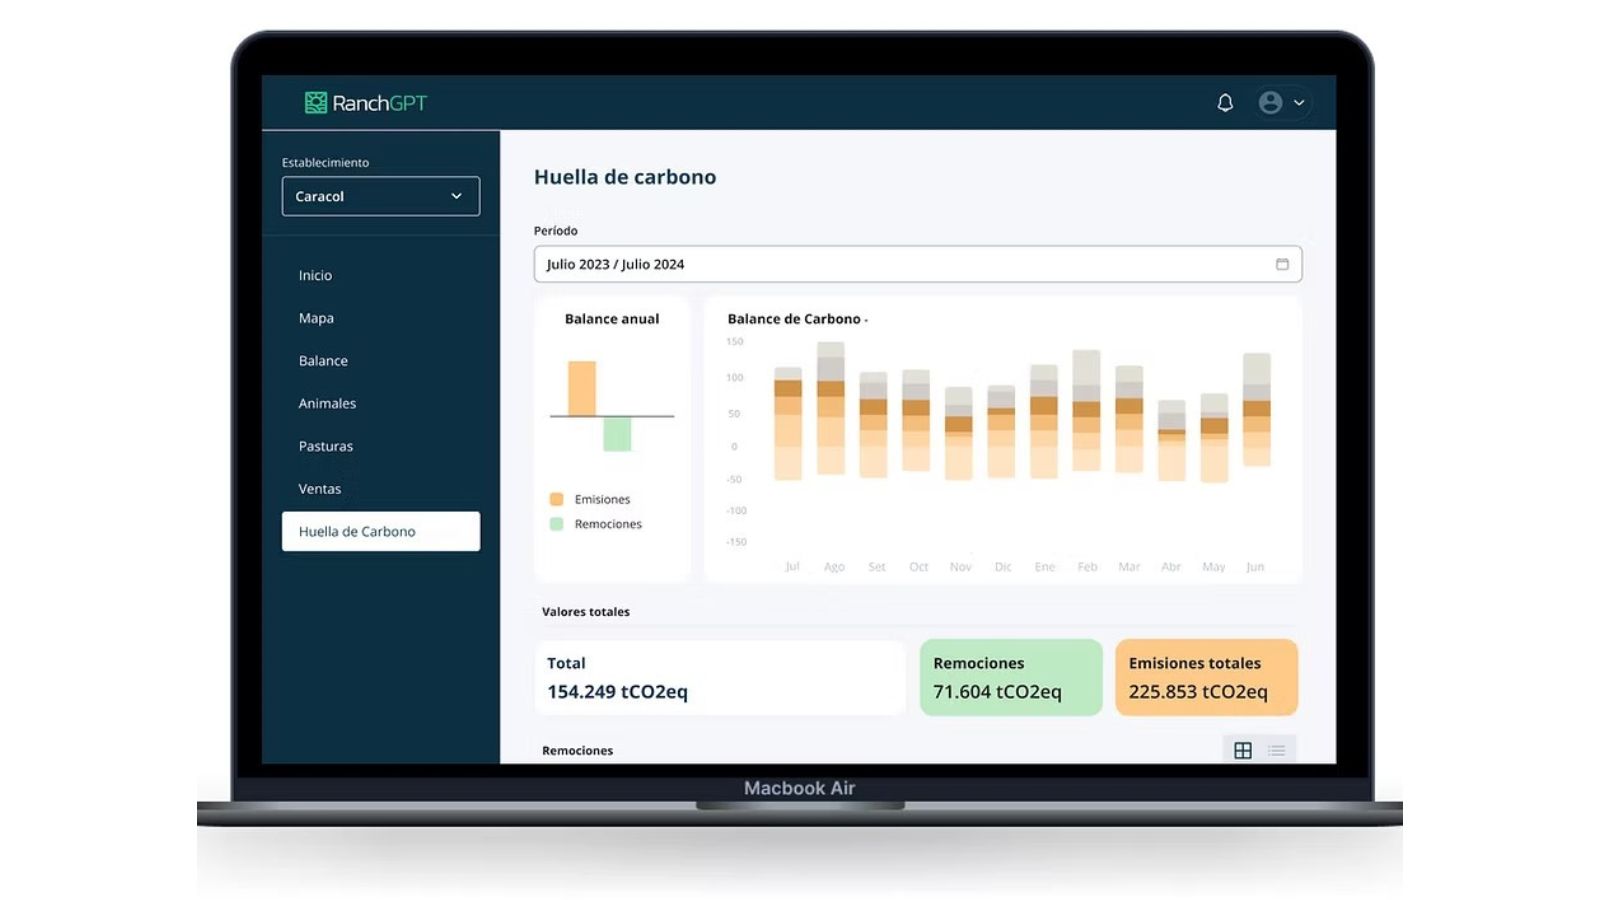The width and height of the screenshot is (1600, 900).
Task: Switch to grid view icon
Action: [1242, 750]
